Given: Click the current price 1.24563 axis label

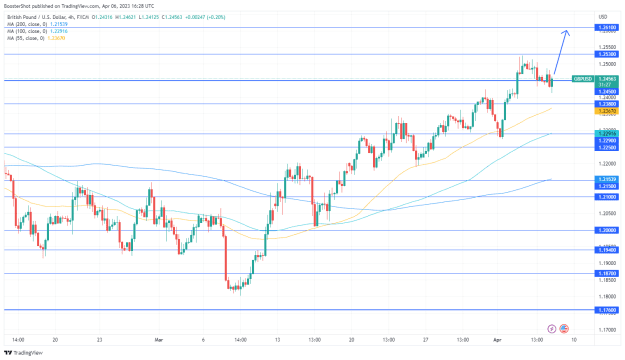Looking at the screenshot, I should coord(607,79).
